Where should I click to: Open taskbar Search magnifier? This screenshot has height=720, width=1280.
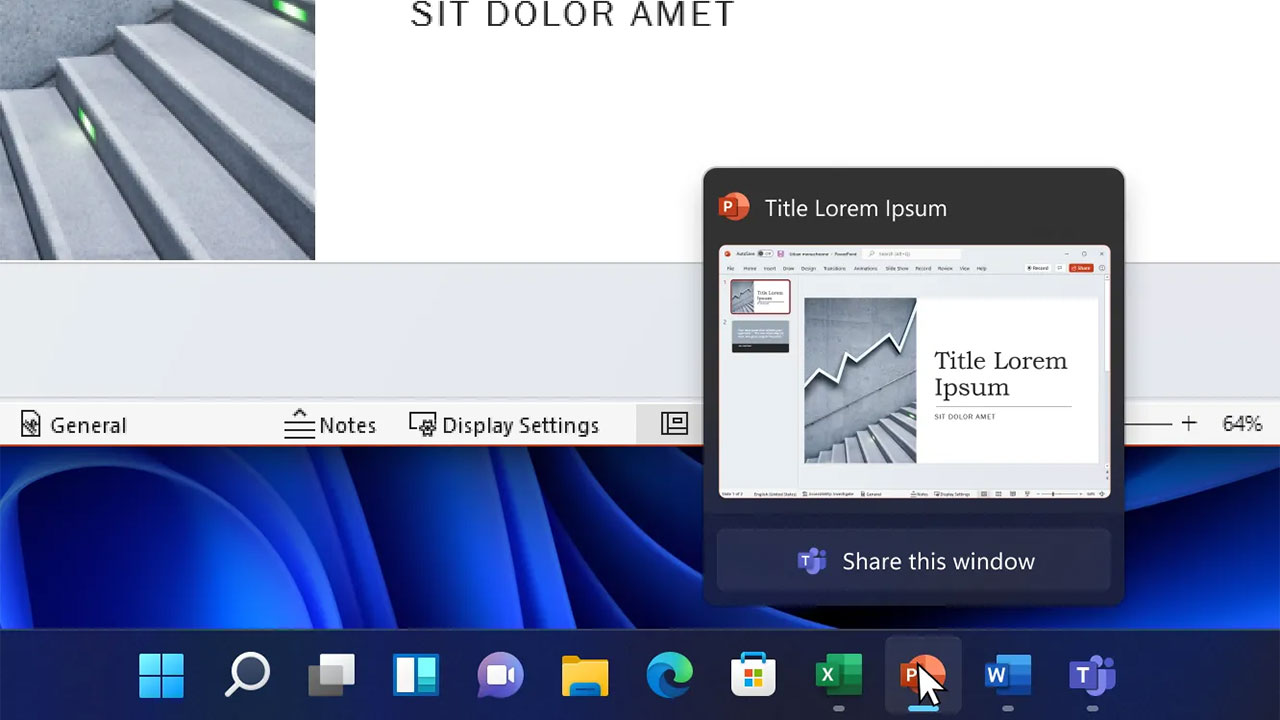pos(246,676)
